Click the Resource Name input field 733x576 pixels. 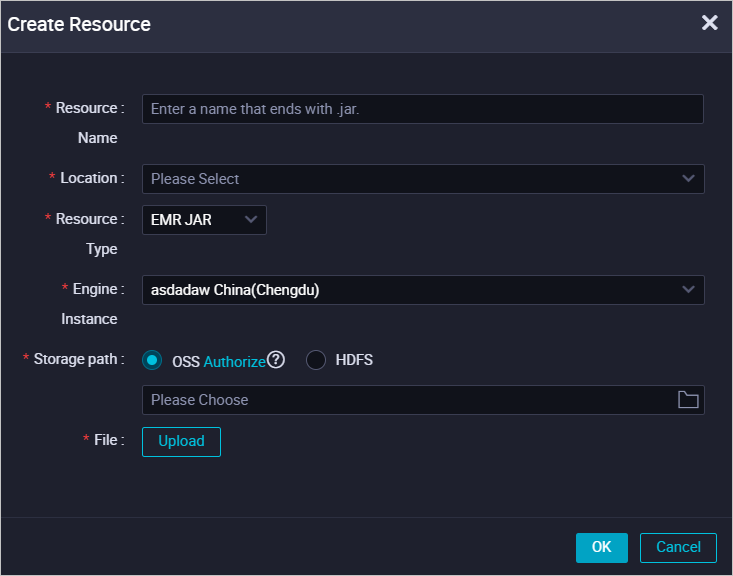coord(423,109)
